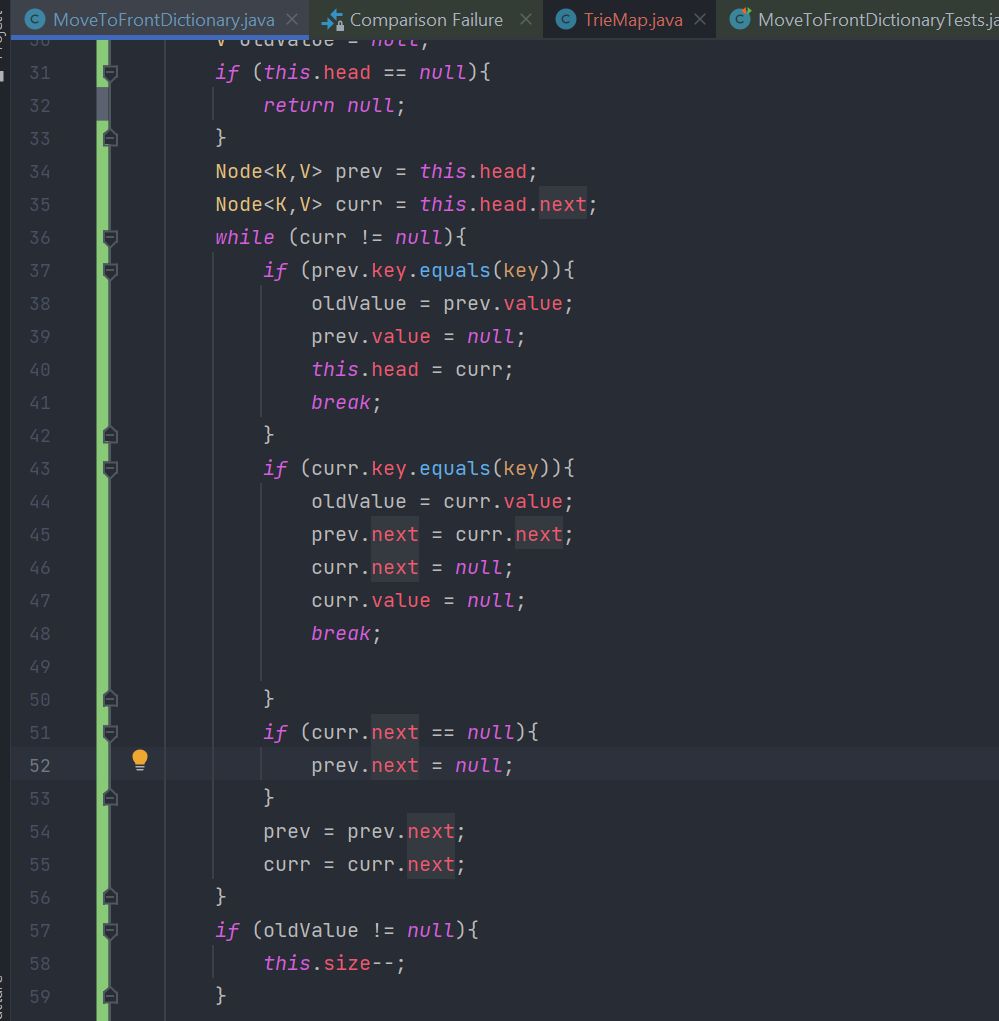Collapse the while loop at line 36
The width and height of the screenshot is (999, 1021).
point(111,238)
